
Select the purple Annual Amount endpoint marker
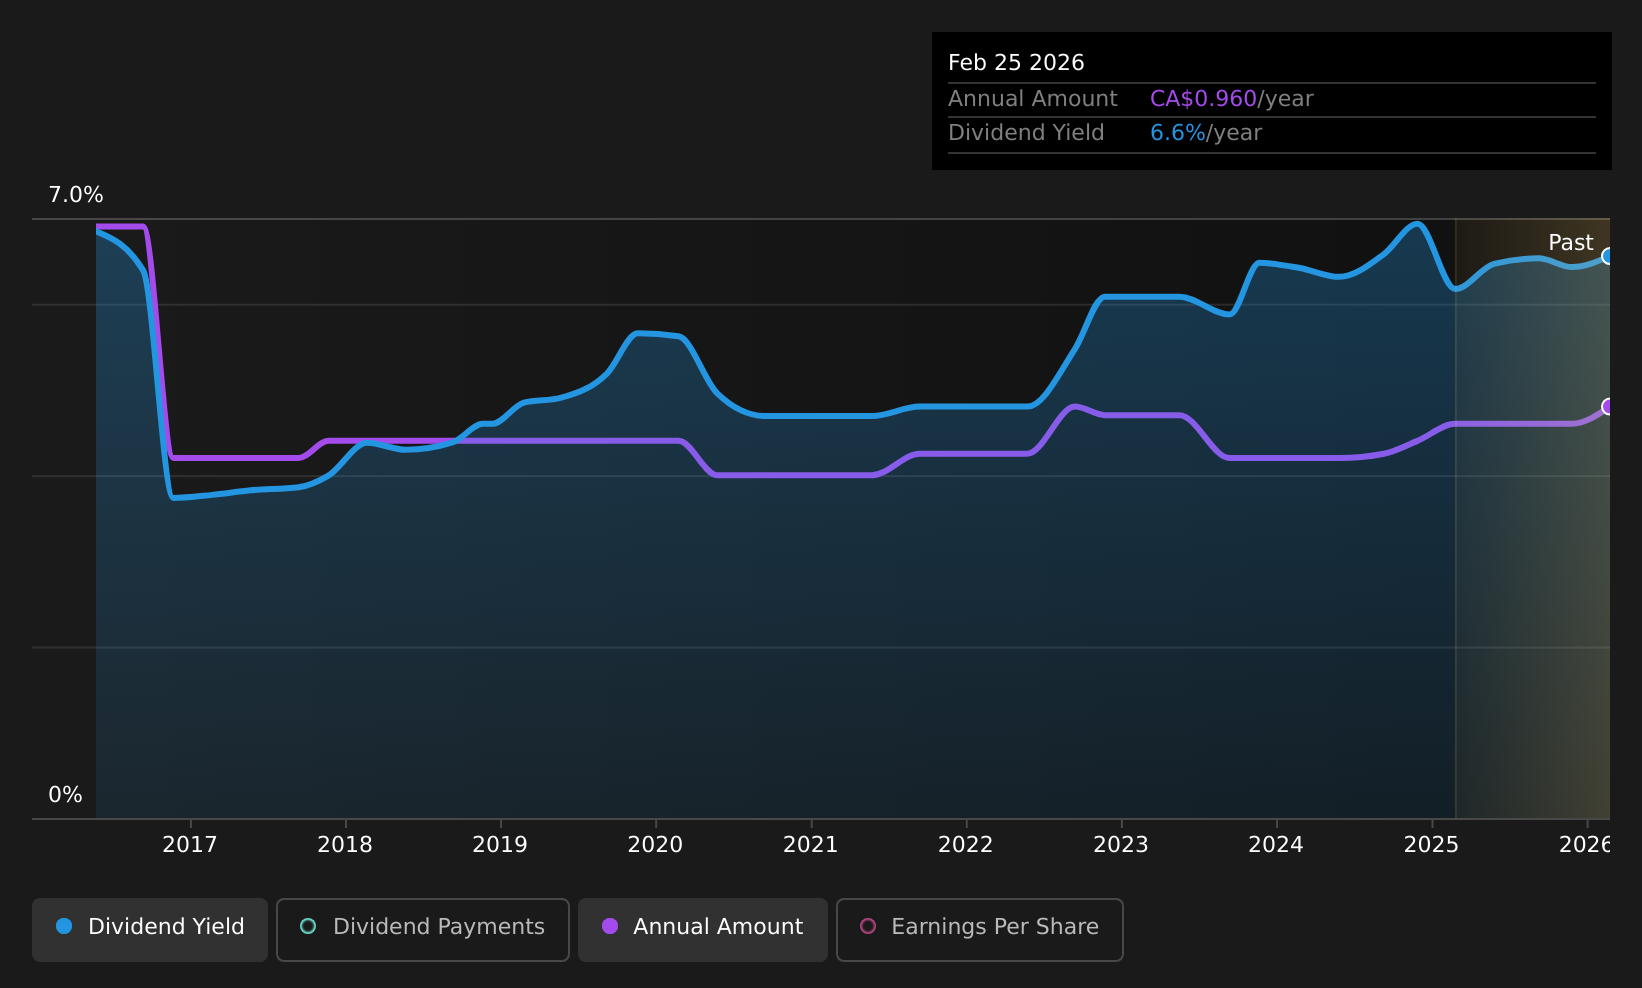coord(1608,406)
